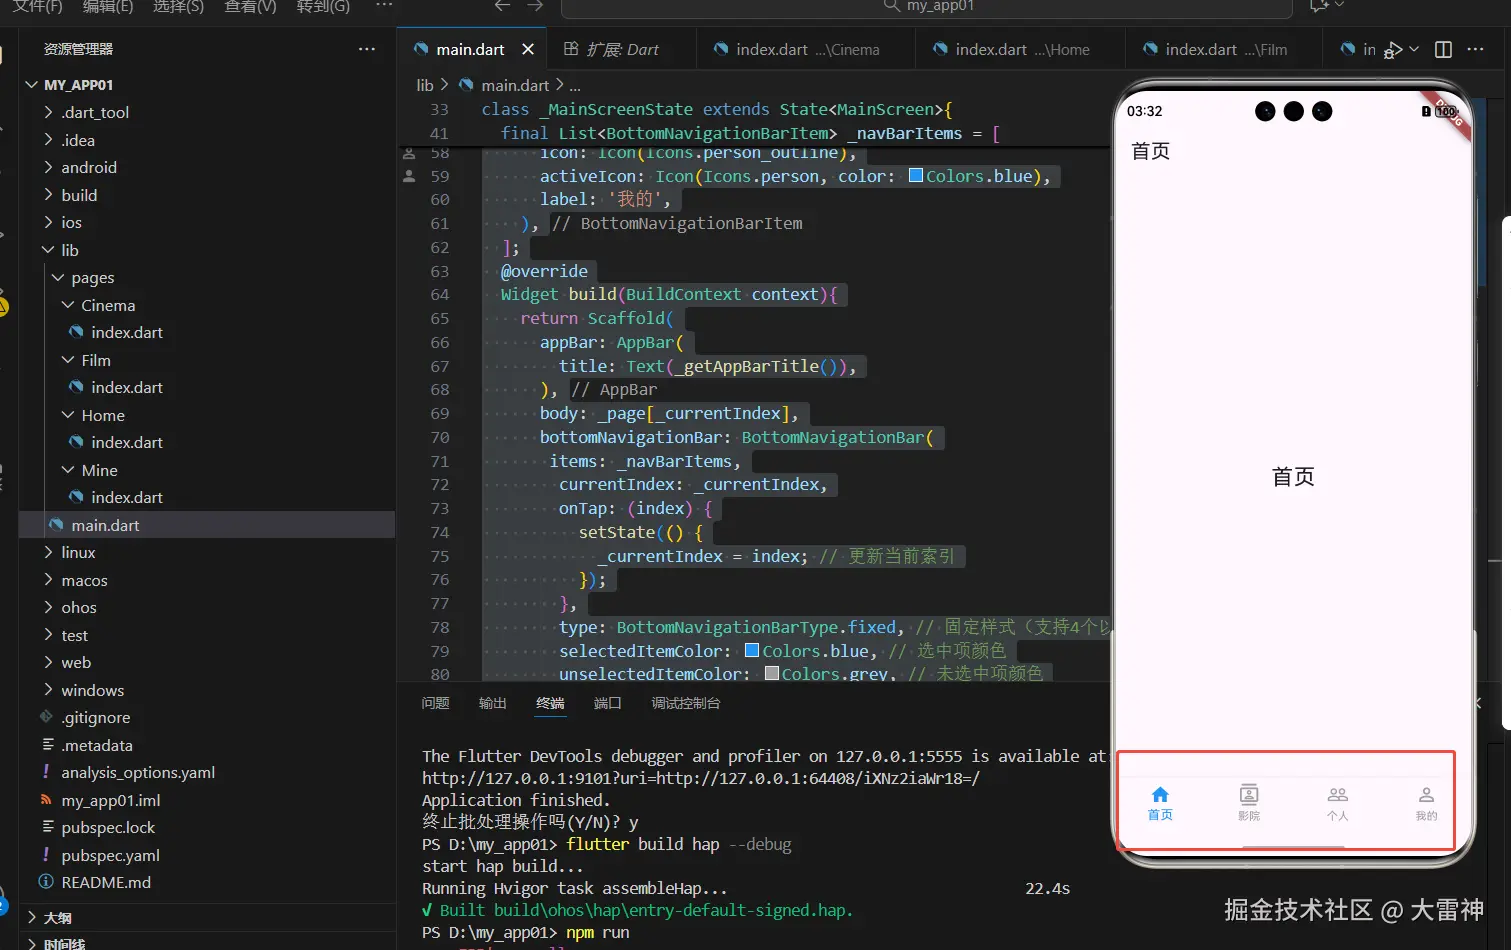Viewport: 1511px width, 950px height.
Task: Open explorer panel more actions ellipsis
Action: (367, 49)
